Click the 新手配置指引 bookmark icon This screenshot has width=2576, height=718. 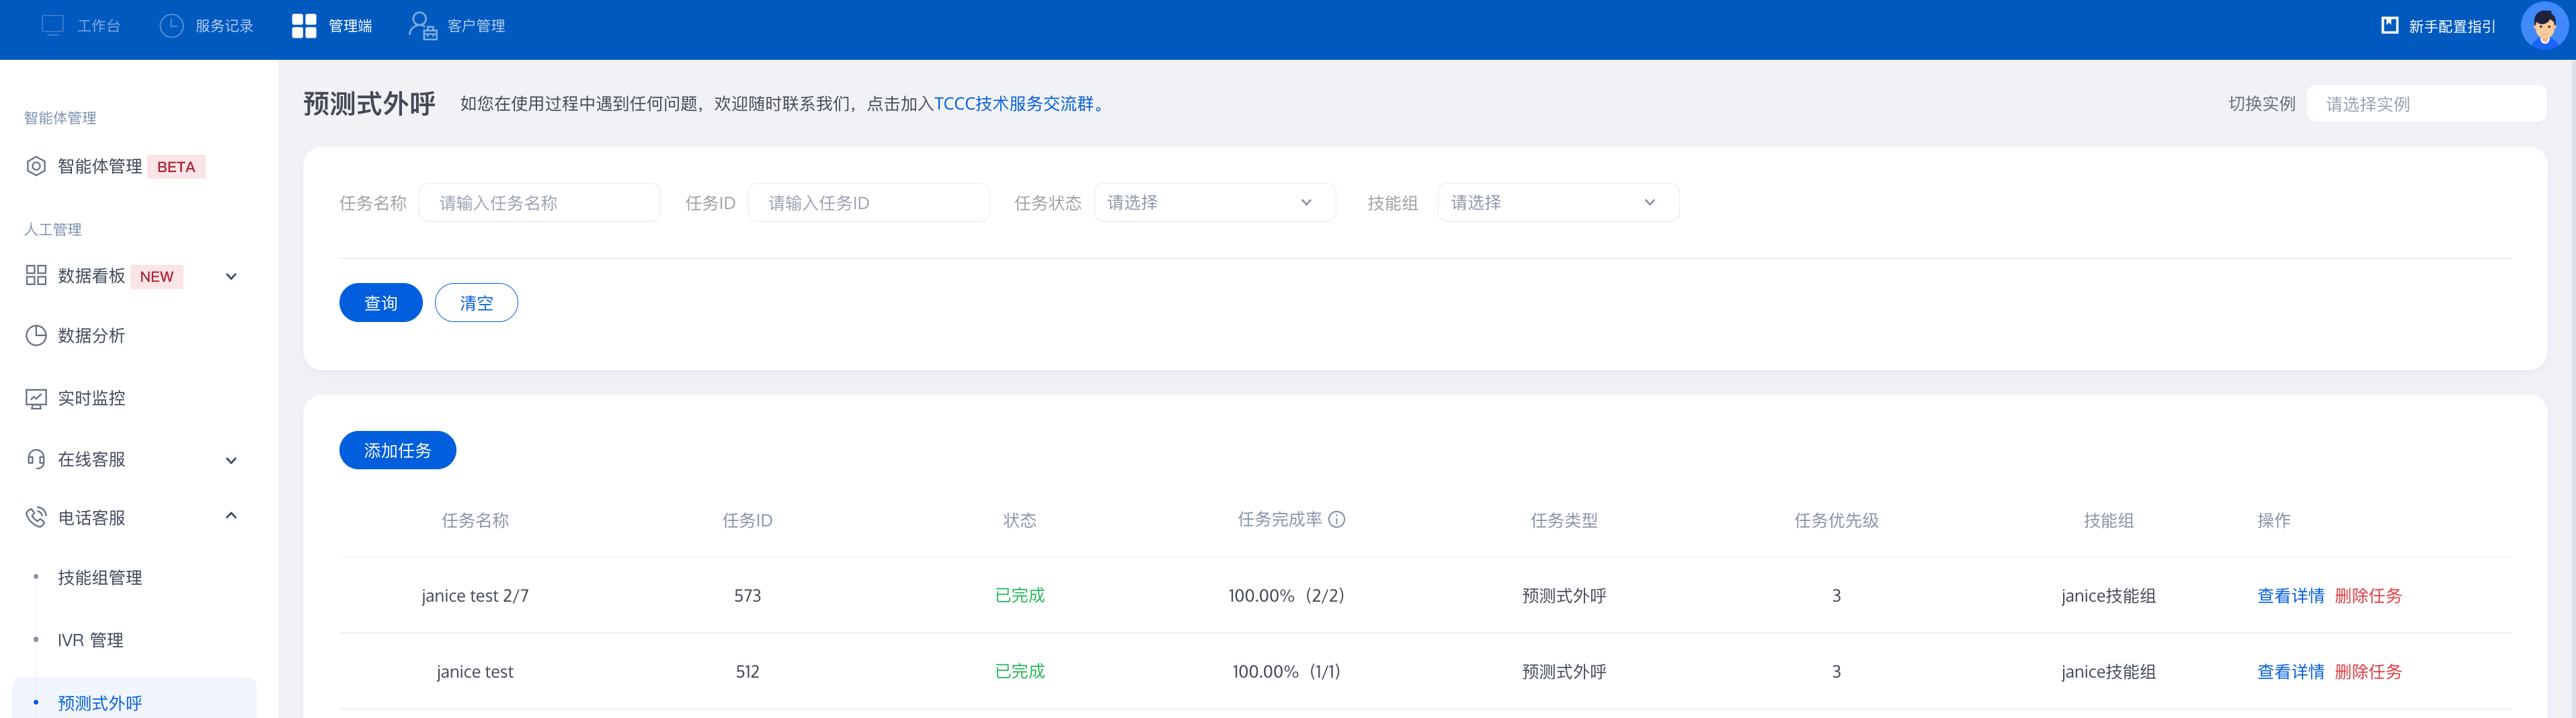point(2390,25)
